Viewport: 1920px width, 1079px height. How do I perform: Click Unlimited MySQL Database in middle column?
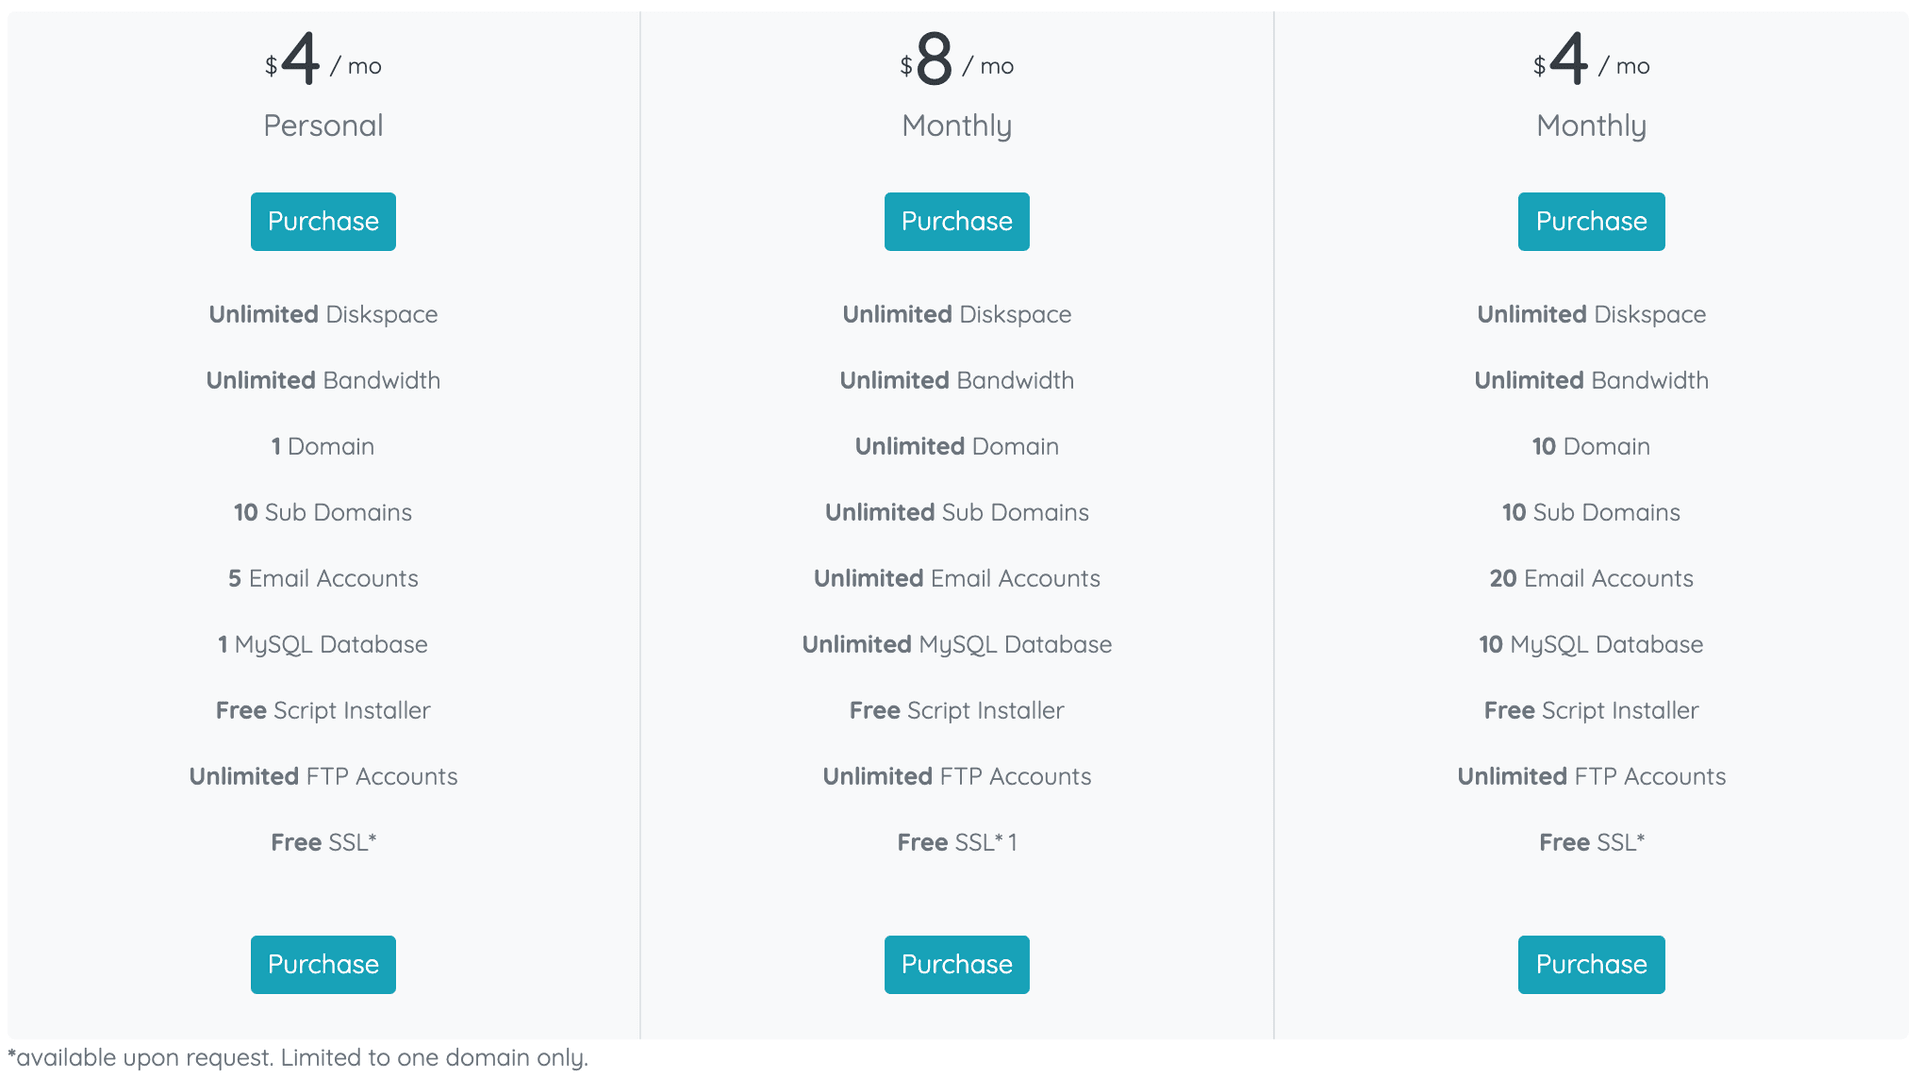click(x=956, y=644)
